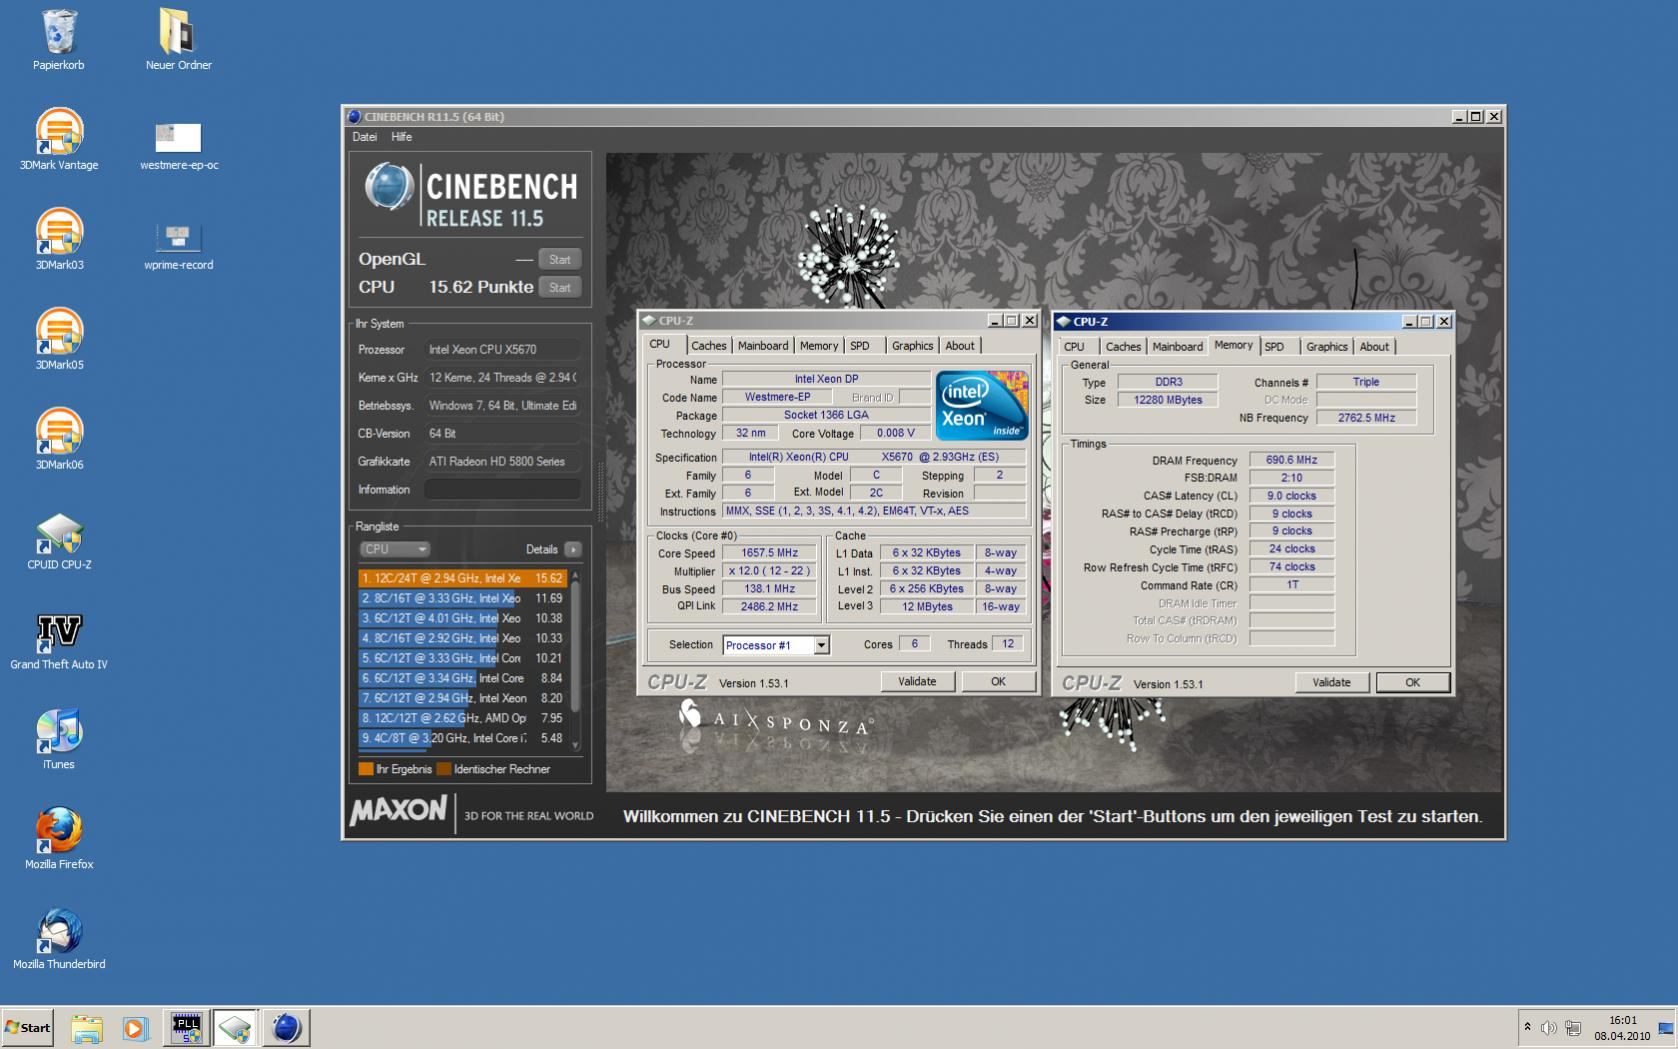Select the 8C/16T @ 3.33 GHz ranking entry
1678x1049 pixels.
[463, 598]
